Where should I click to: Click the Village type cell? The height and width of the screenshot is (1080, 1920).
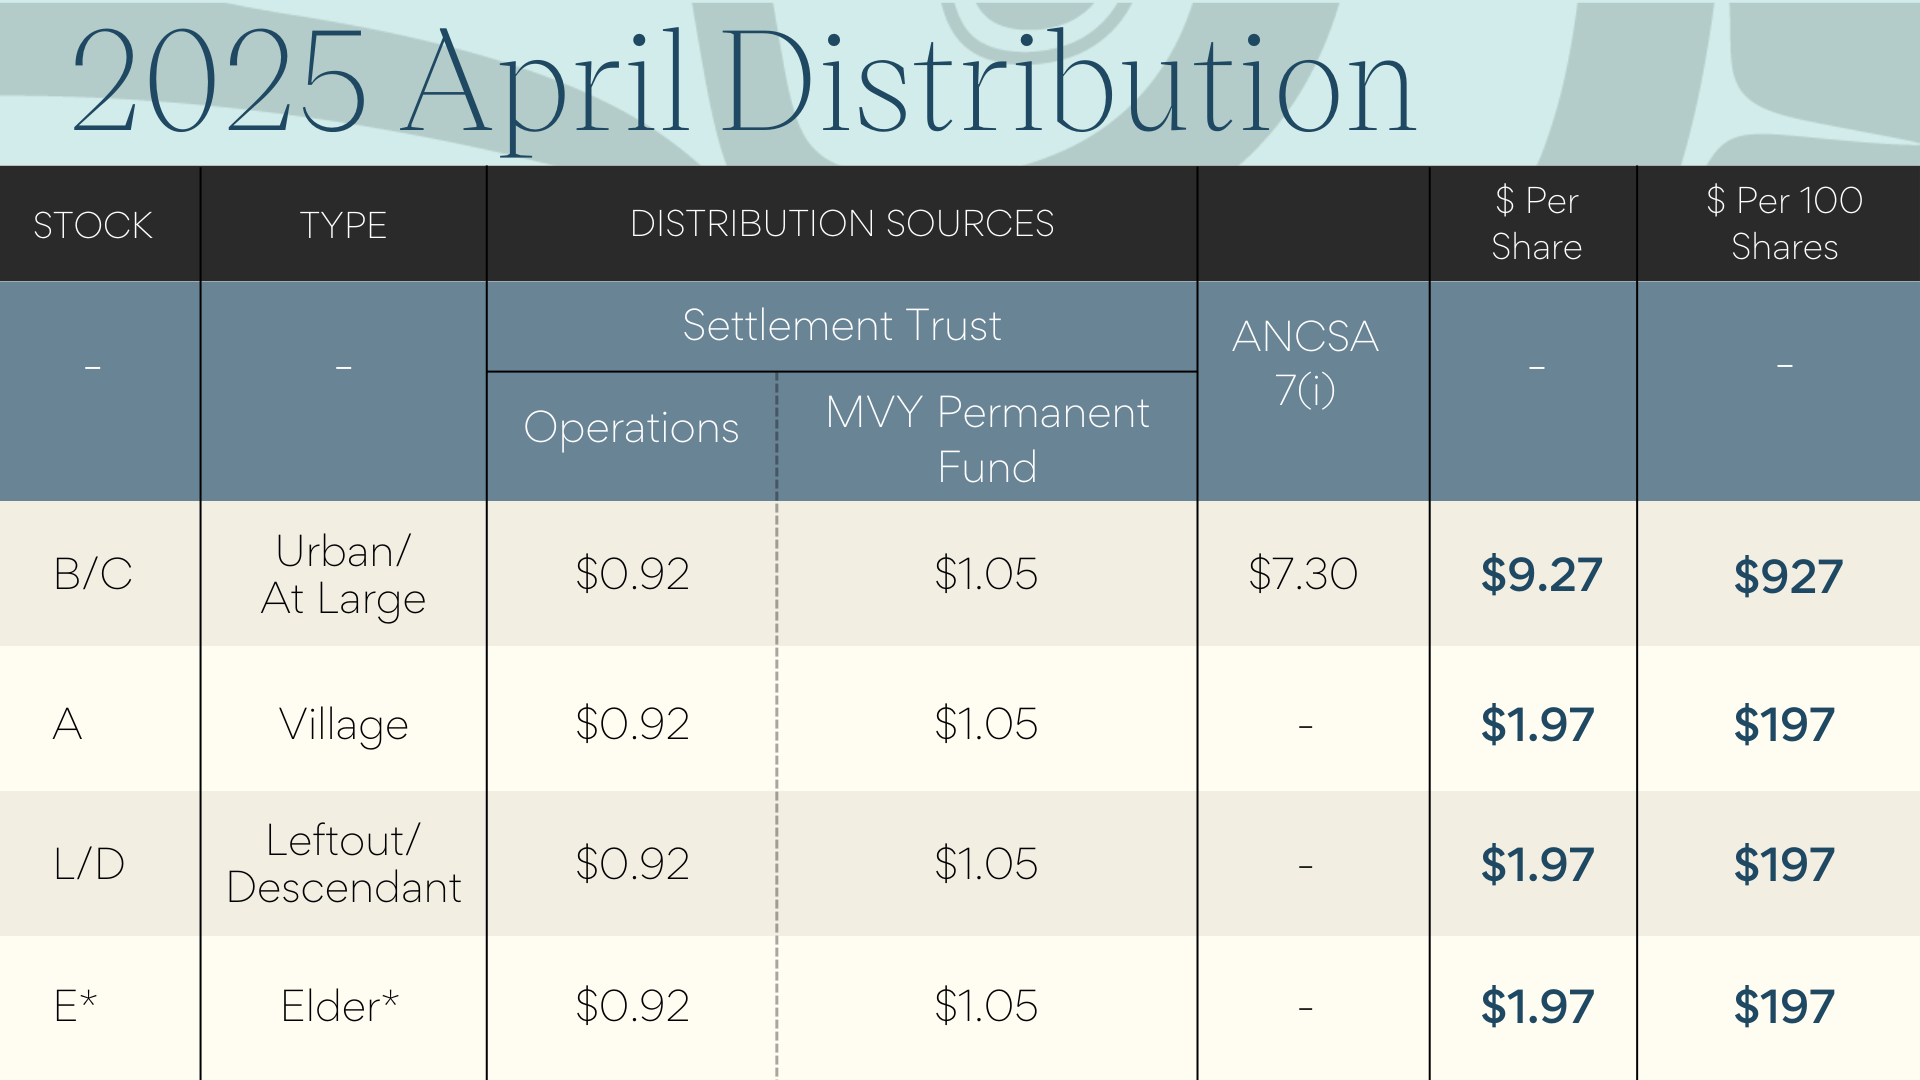point(343,725)
